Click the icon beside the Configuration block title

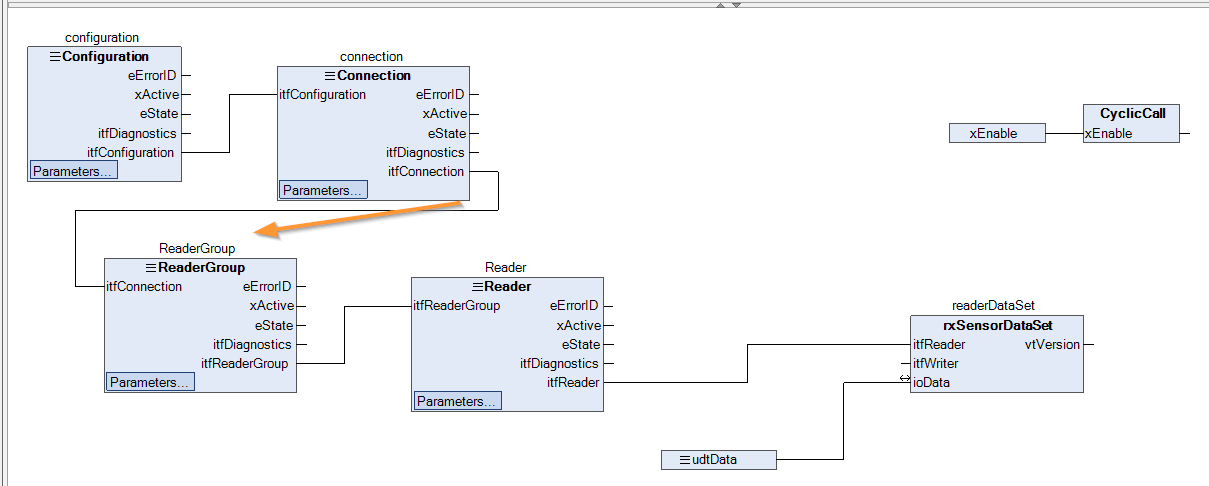tap(55, 57)
